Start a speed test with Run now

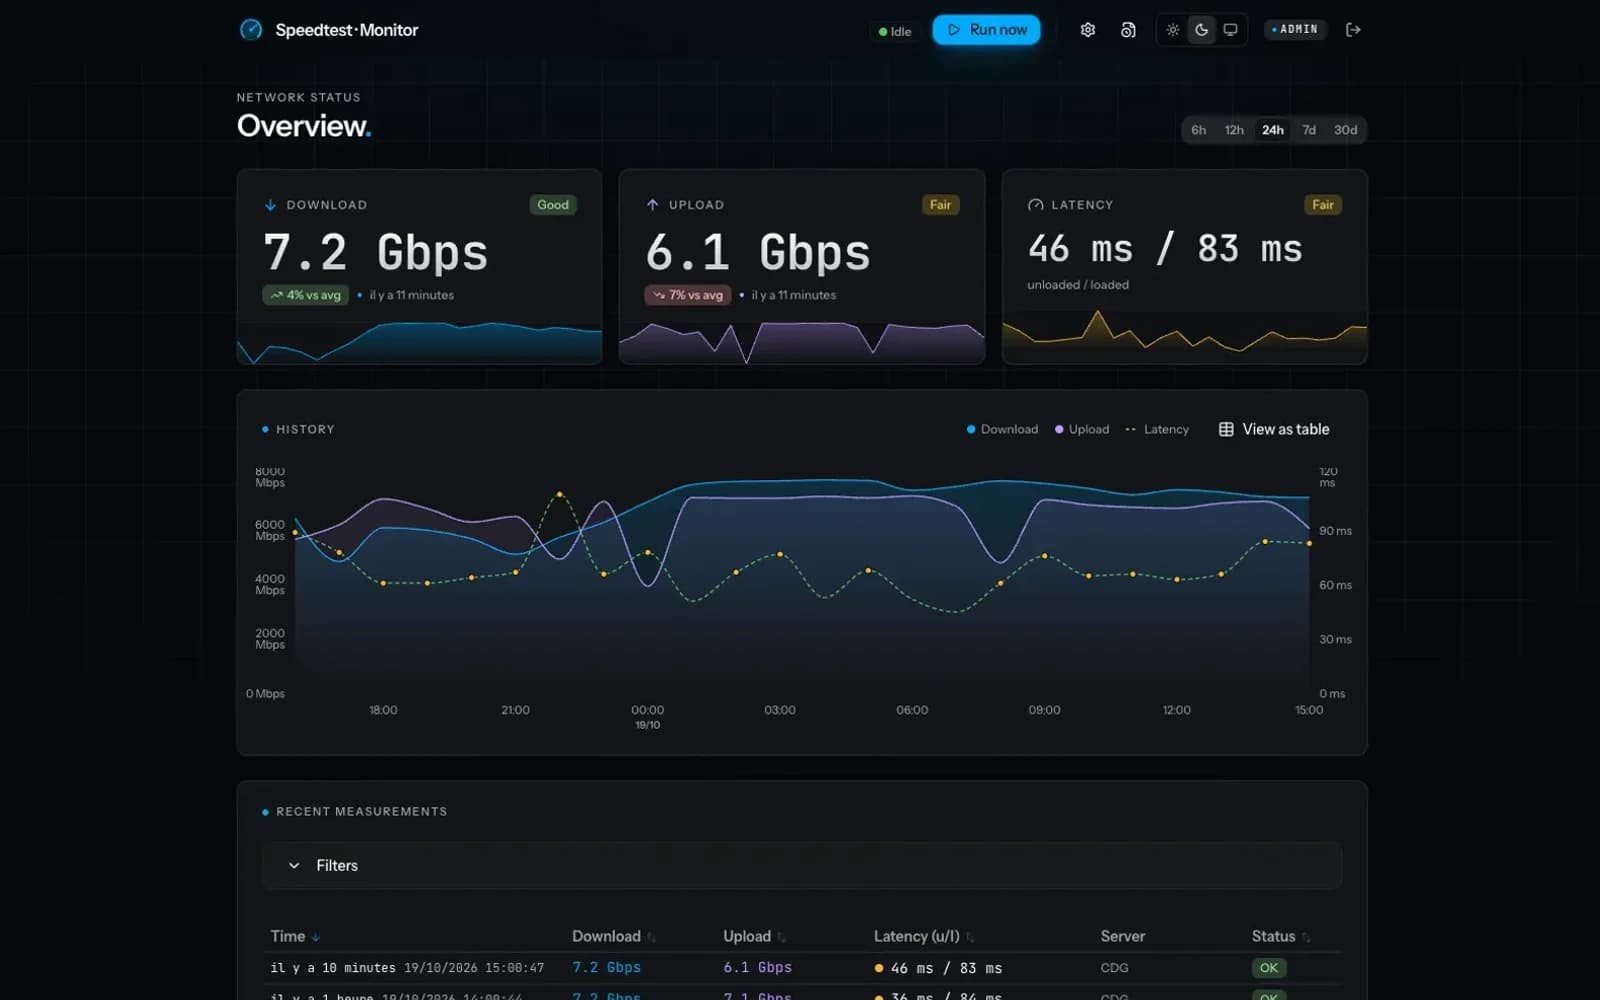[x=987, y=30]
